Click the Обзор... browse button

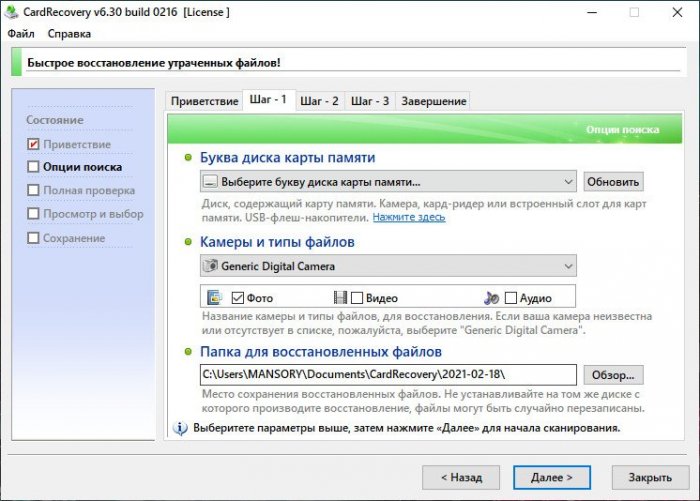pos(614,374)
